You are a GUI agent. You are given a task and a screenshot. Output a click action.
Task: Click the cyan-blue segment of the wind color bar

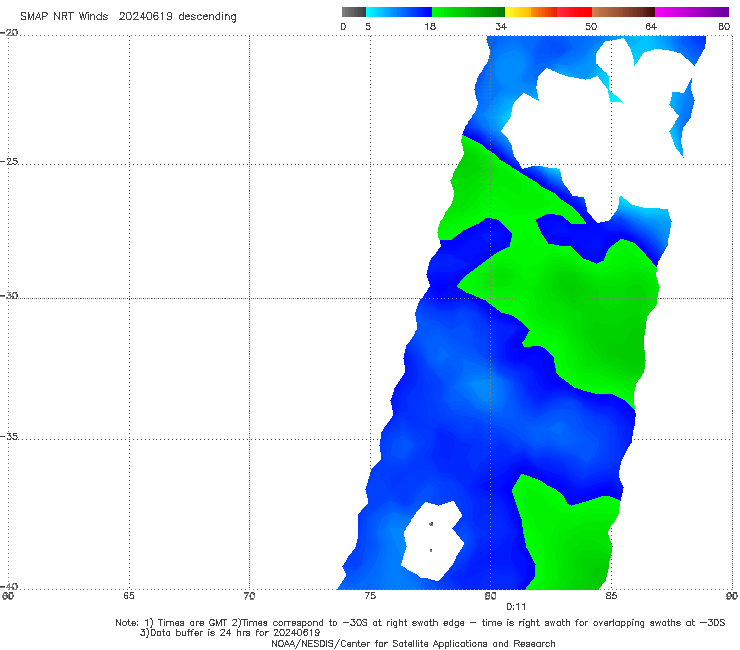(x=399, y=12)
